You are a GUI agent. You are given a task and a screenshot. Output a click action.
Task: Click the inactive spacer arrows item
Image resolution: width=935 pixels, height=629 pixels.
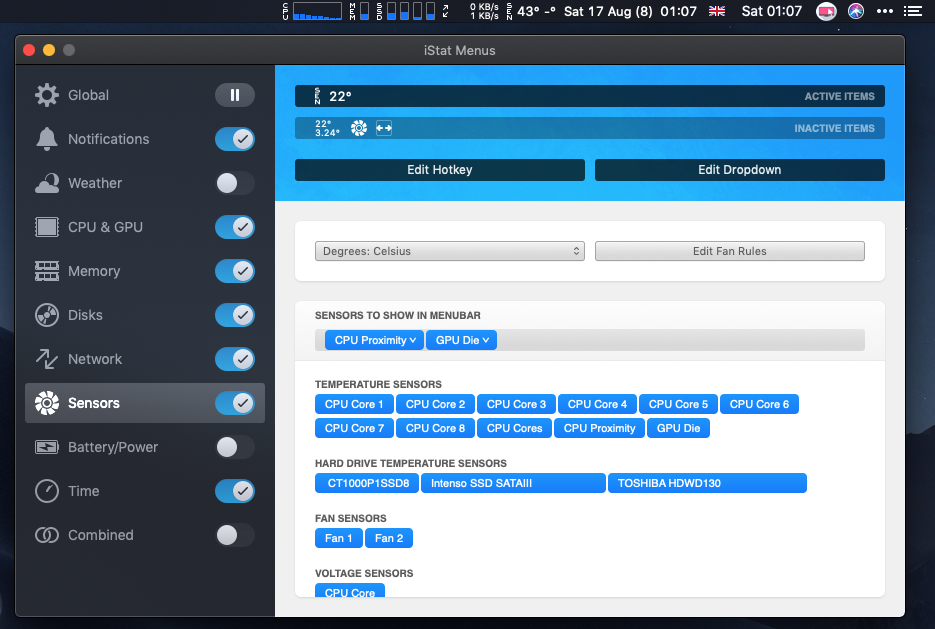coord(384,128)
